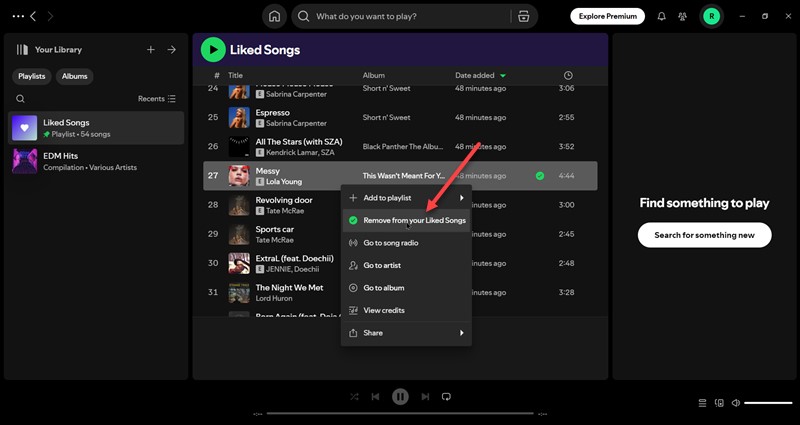This screenshot has width=800, height=425.
Task: Open the R profile avatar menu
Action: 711,16
